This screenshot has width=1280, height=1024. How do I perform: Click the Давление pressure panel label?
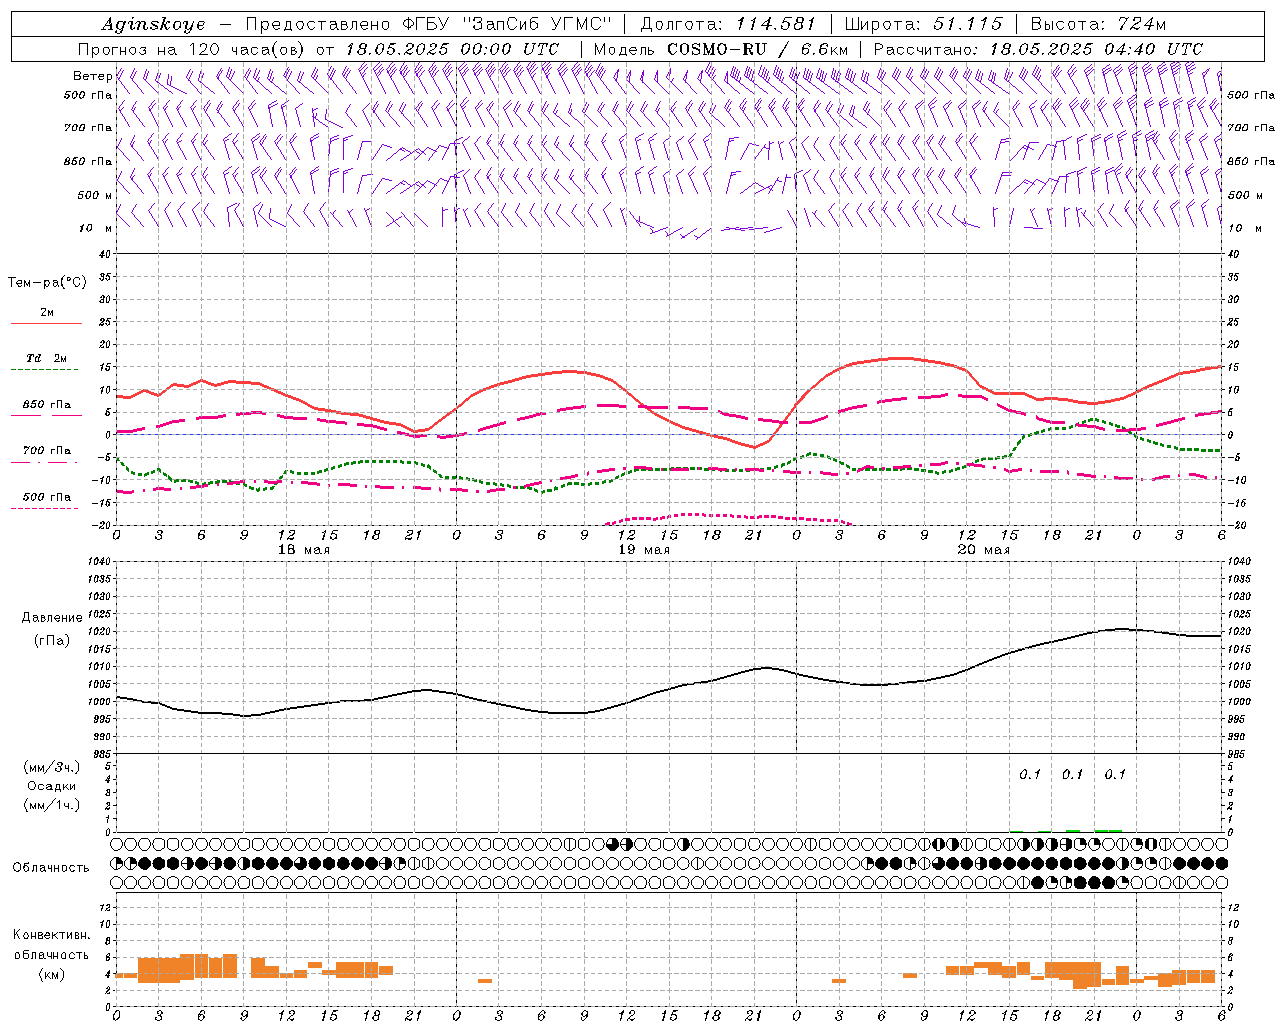click(52, 618)
